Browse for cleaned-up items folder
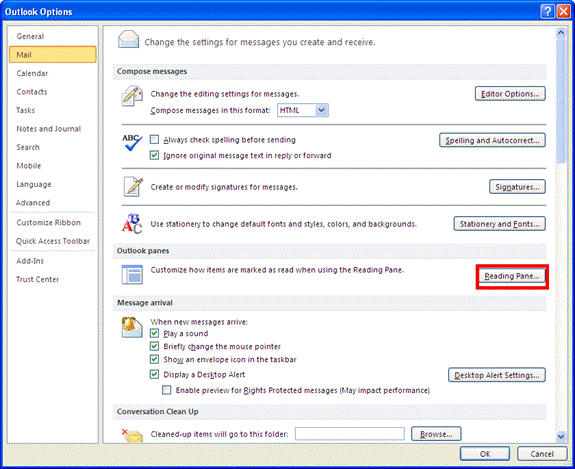This screenshot has height=469, width=575. (x=436, y=434)
